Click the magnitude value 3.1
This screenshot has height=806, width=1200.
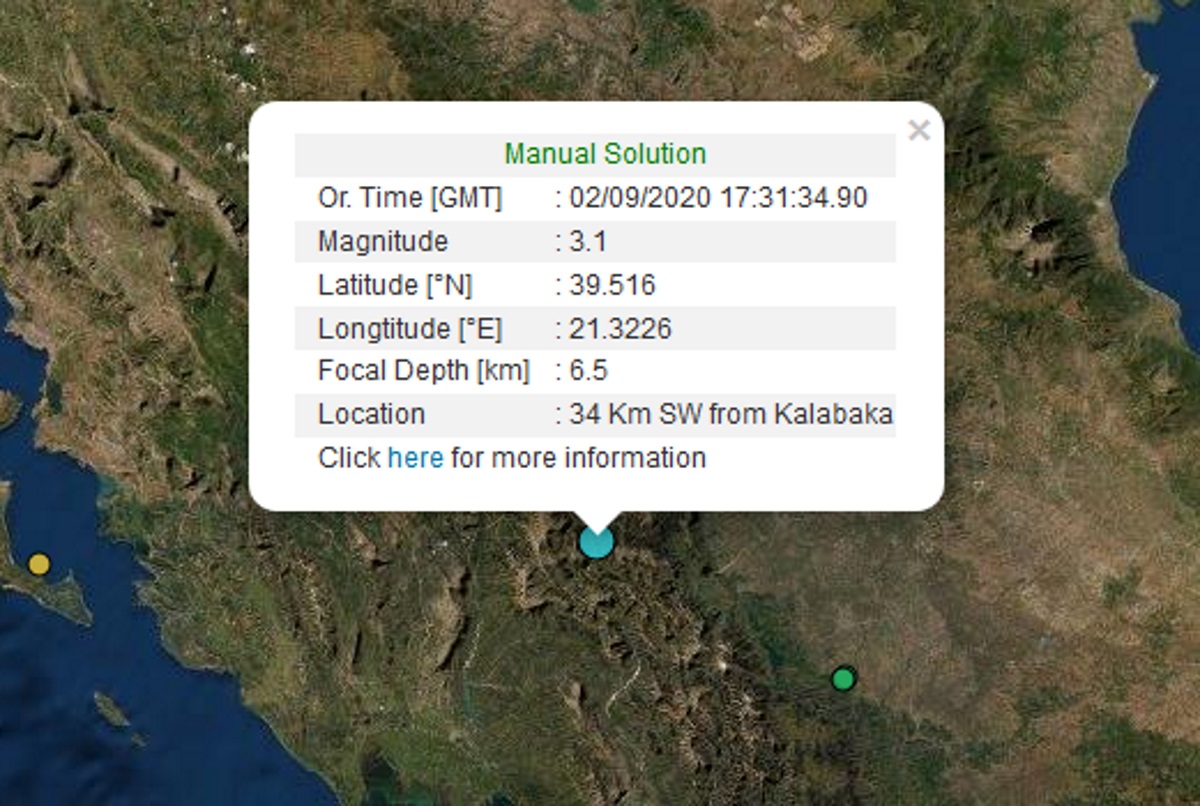pyautogui.click(x=588, y=242)
